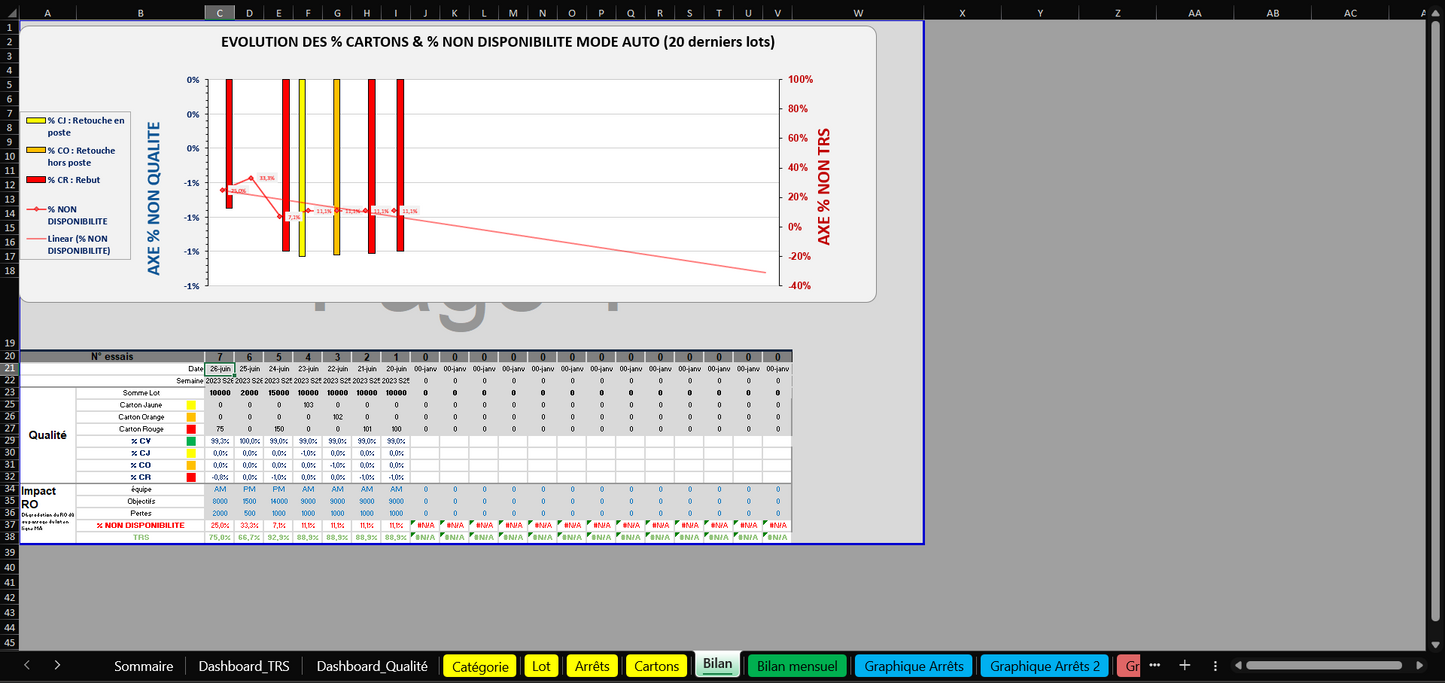Select yellow % CJ legend entry
Screen dimensions: 1445x683
pyautogui.click(x=76, y=126)
